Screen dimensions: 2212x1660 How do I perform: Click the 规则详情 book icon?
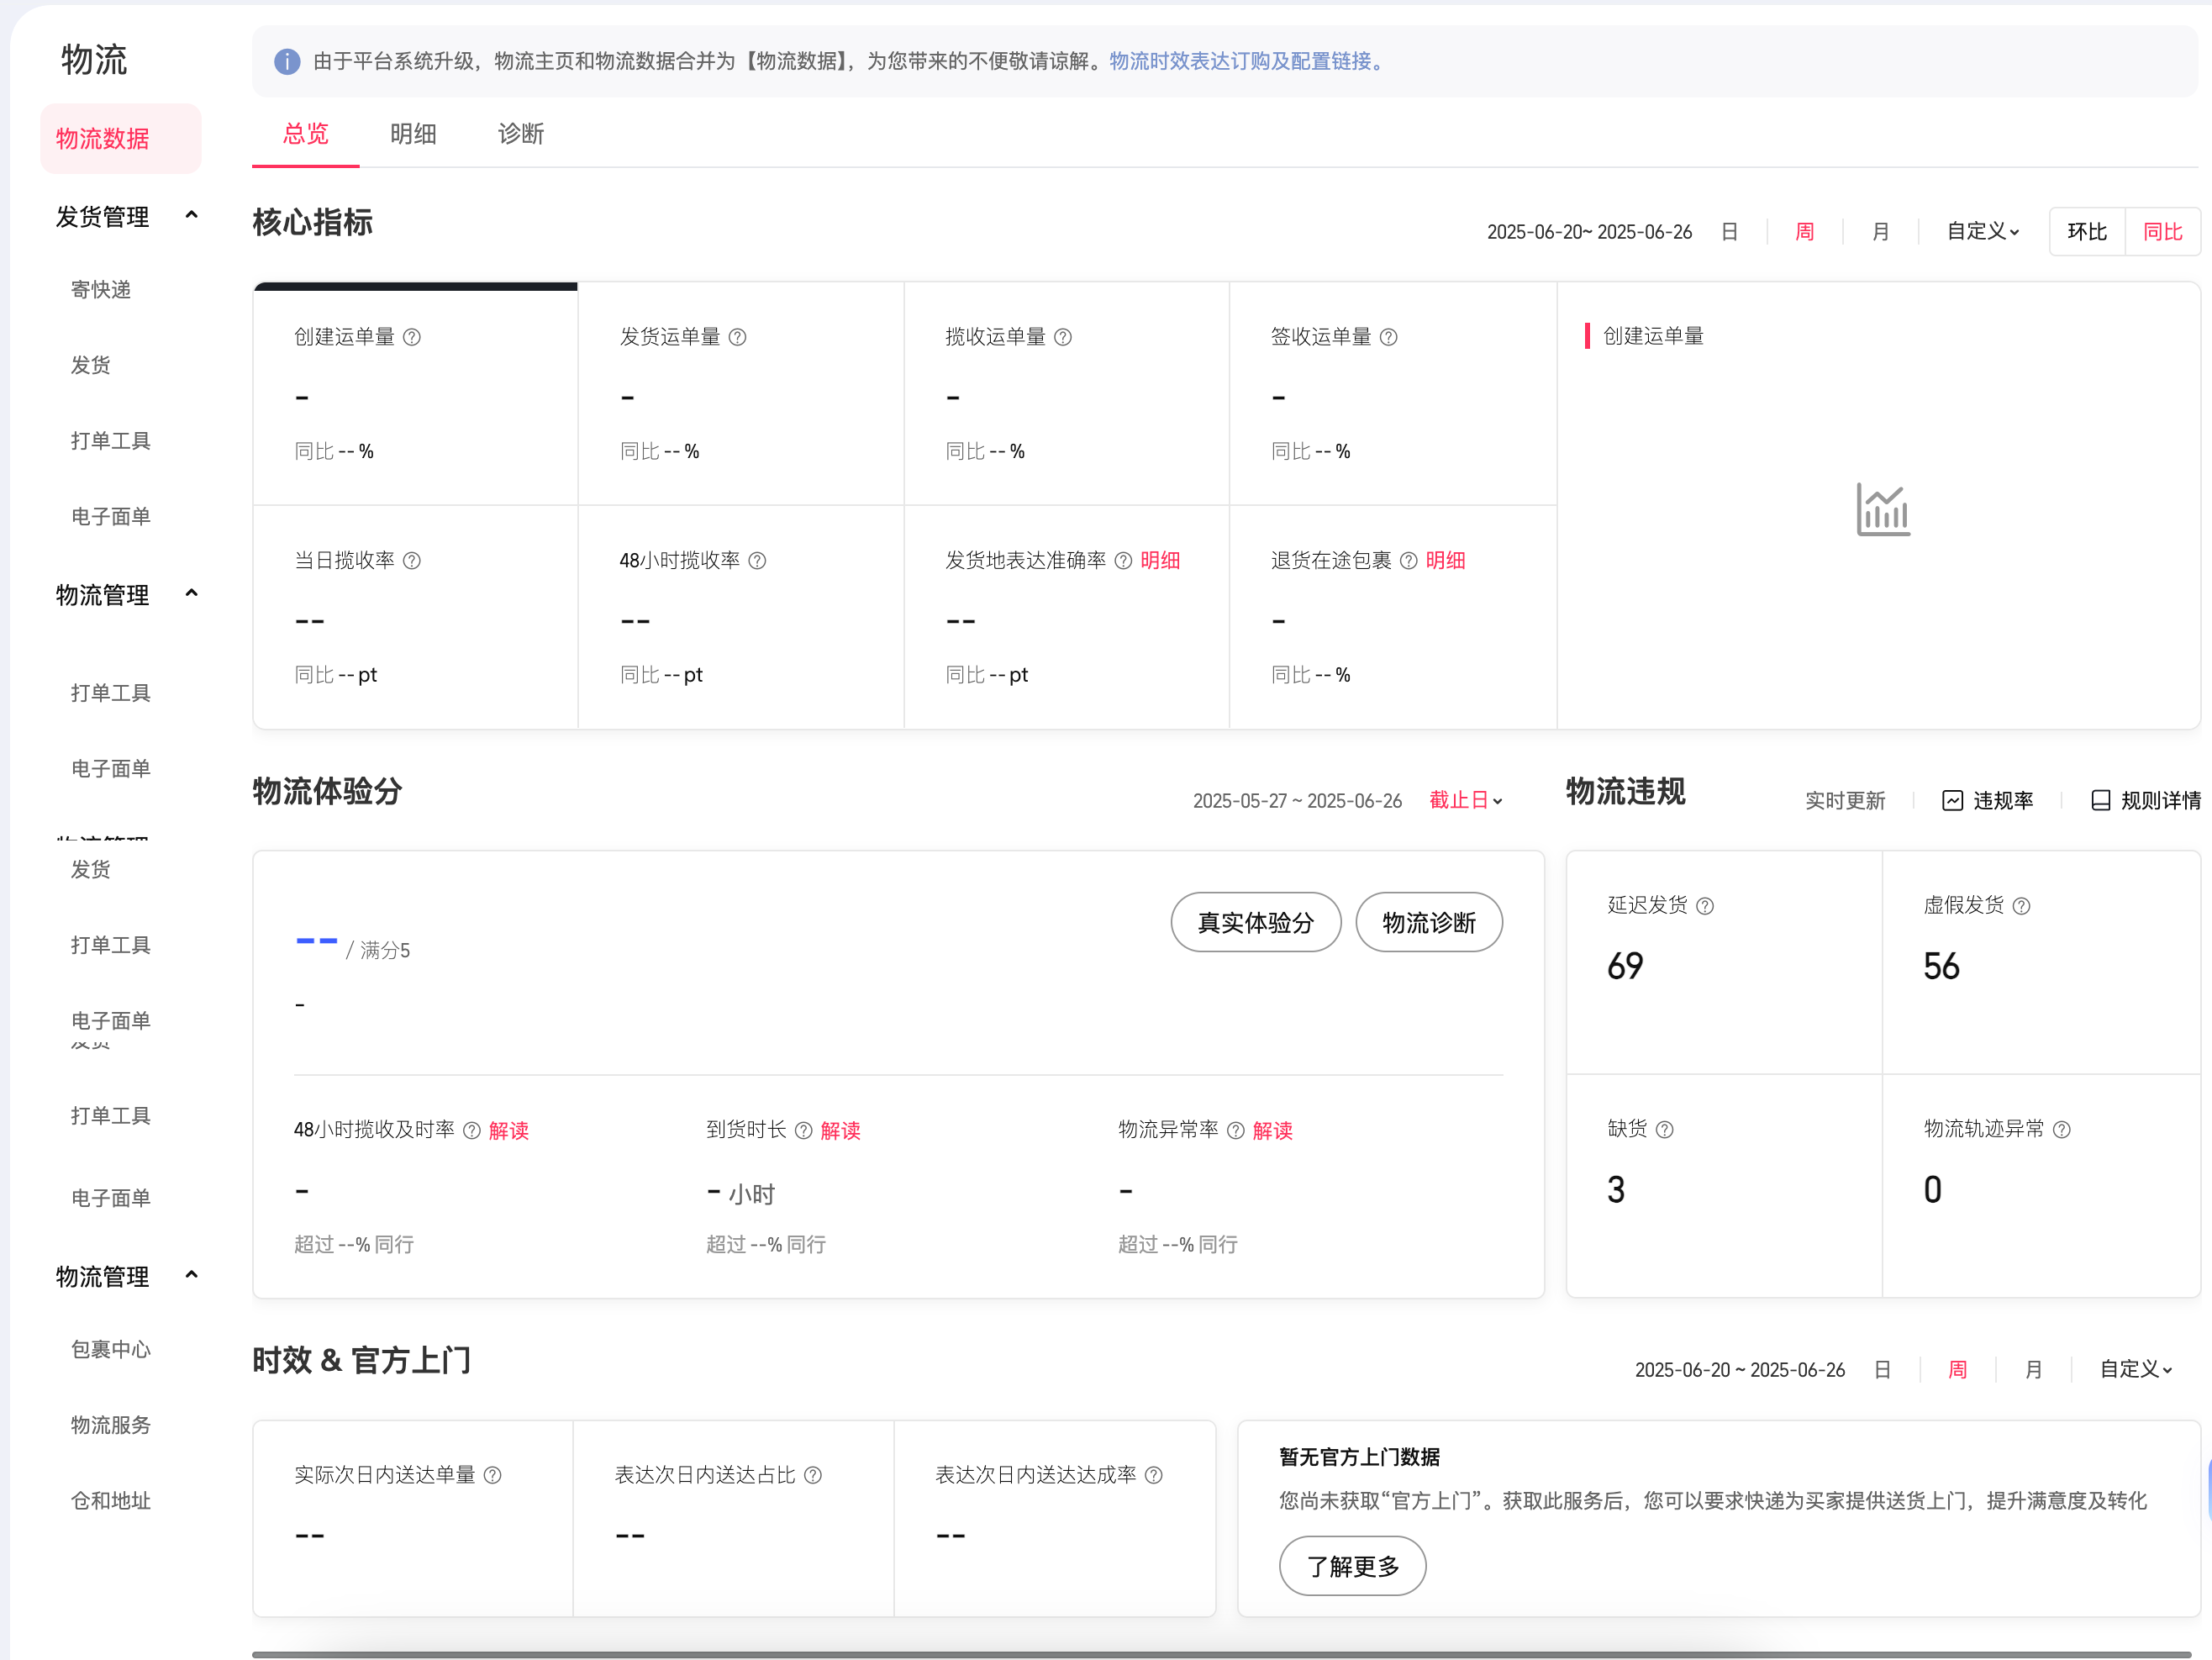2101,800
